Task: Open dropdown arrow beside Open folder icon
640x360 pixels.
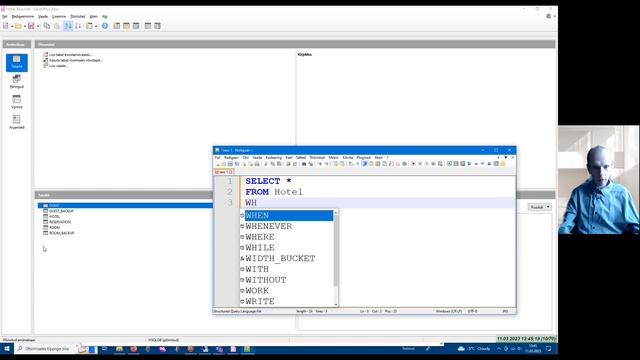Action: coord(24,27)
